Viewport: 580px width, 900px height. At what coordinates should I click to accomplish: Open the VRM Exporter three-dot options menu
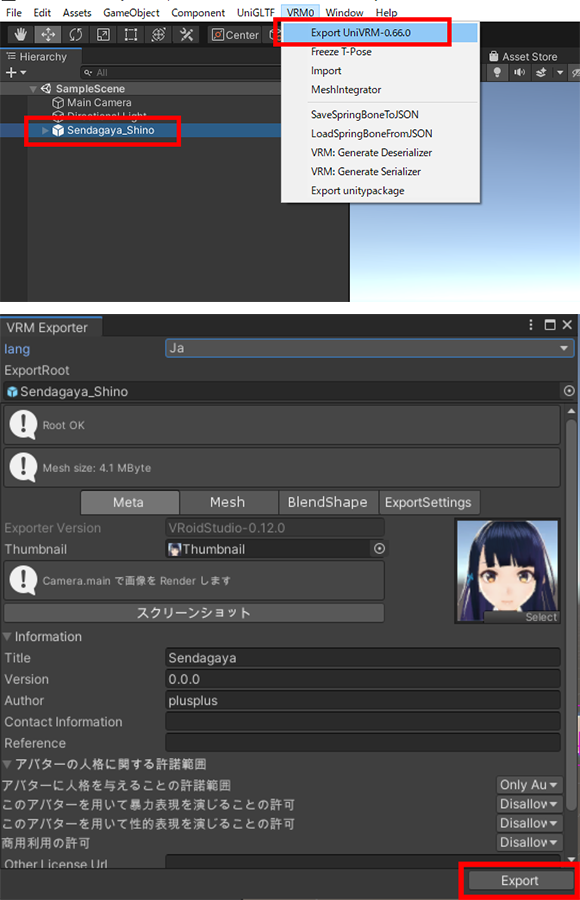click(x=531, y=325)
